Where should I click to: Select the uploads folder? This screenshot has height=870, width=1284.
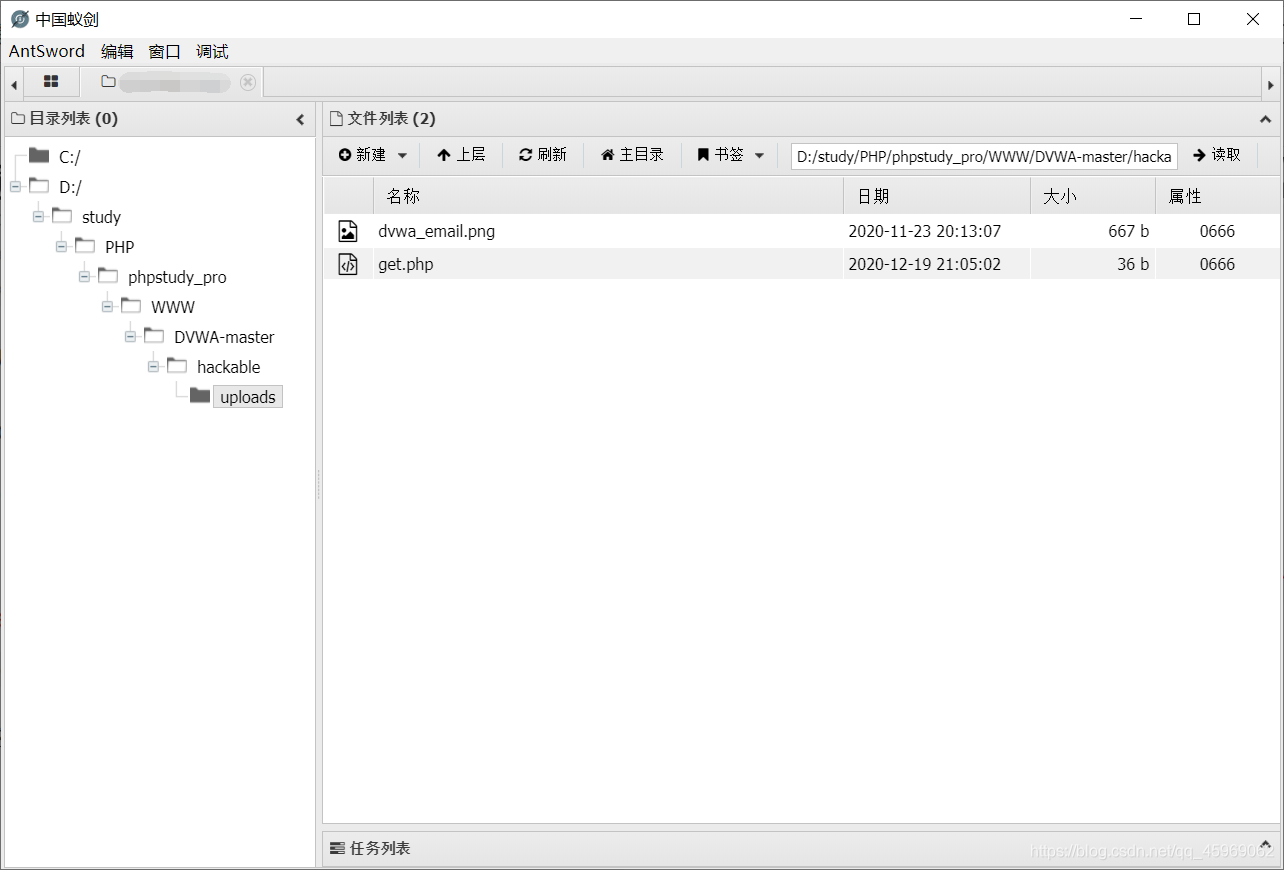248,397
